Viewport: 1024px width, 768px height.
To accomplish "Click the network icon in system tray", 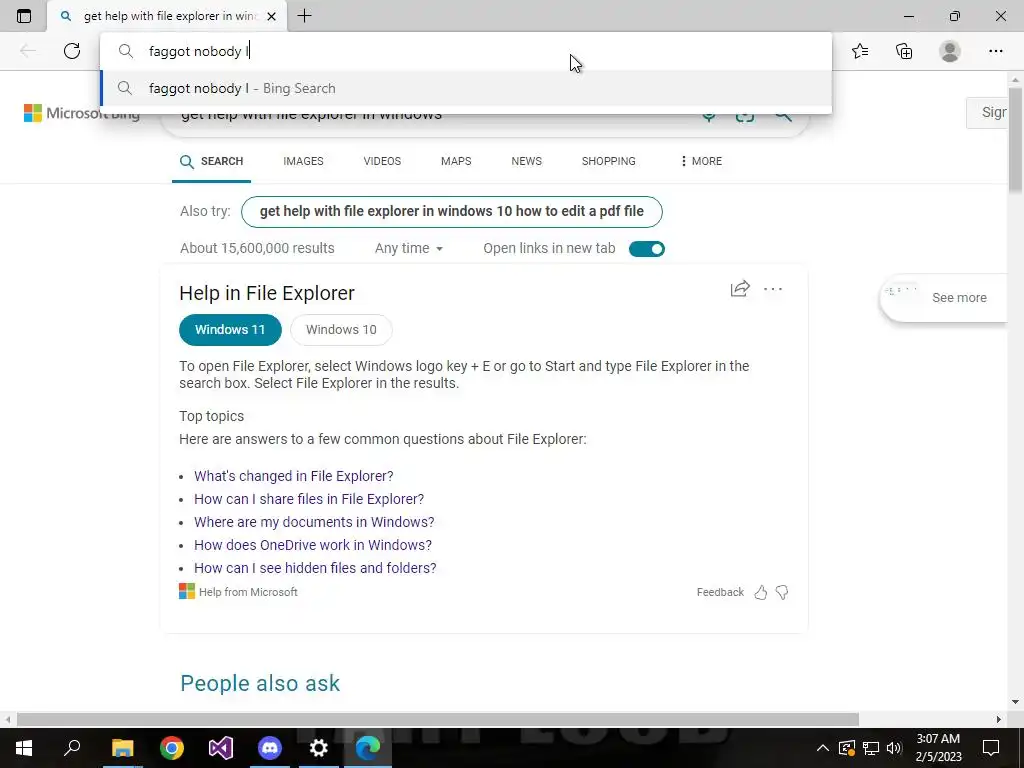I will pos(871,748).
